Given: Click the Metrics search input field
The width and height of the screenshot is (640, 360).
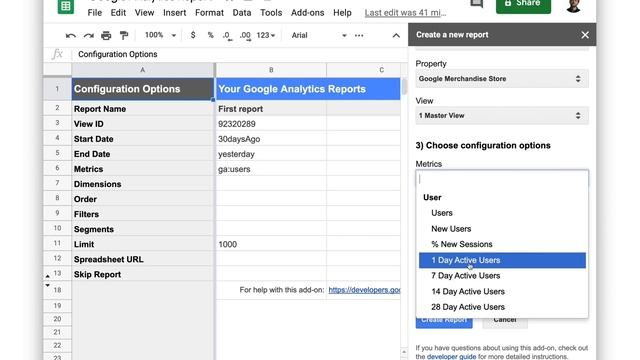Looking at the screenshot, I should [502, 179].
